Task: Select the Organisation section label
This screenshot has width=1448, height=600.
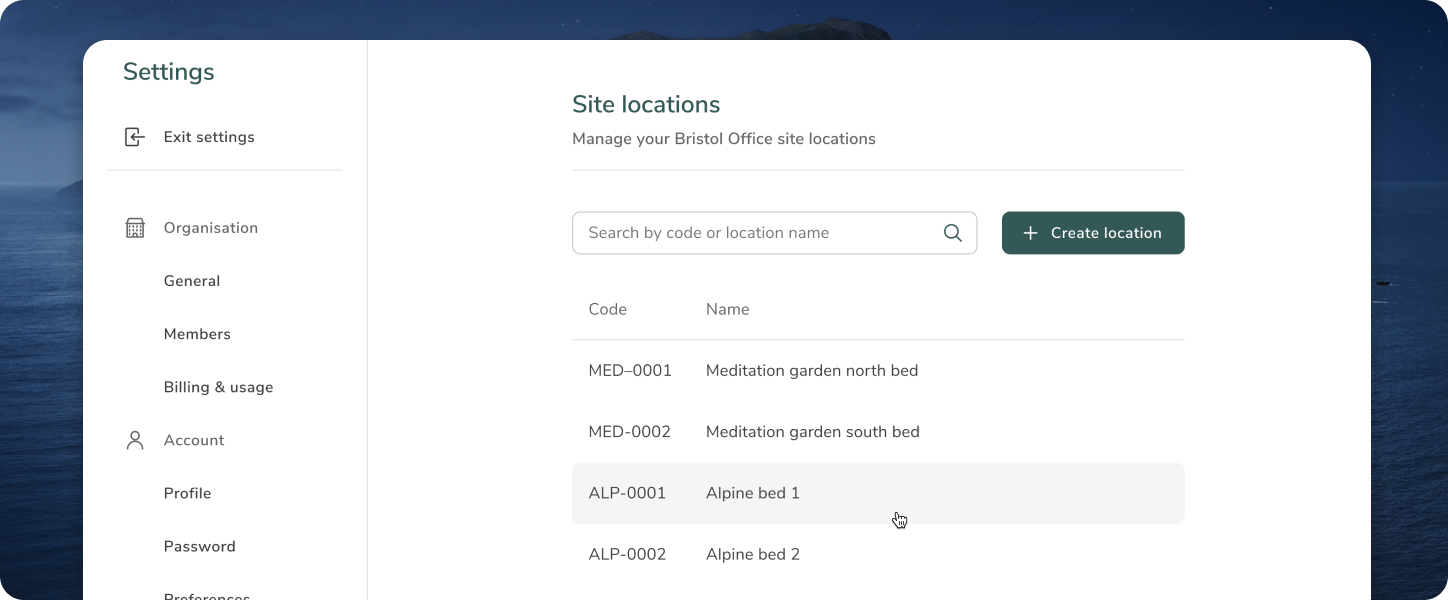Action: click(x=211, y=228)
